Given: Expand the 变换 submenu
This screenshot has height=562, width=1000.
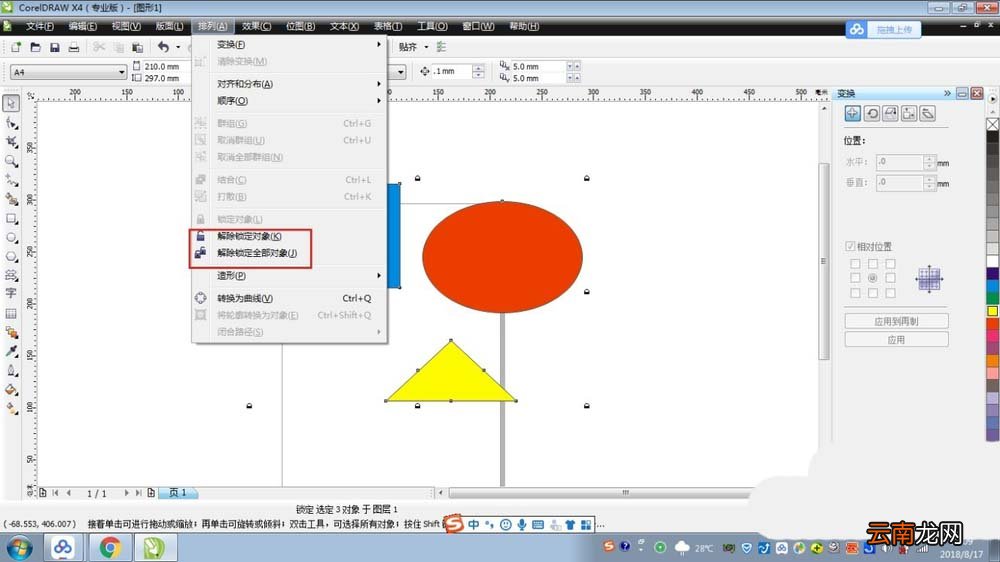Looking at the screenshot, I should tap(290, 45).
